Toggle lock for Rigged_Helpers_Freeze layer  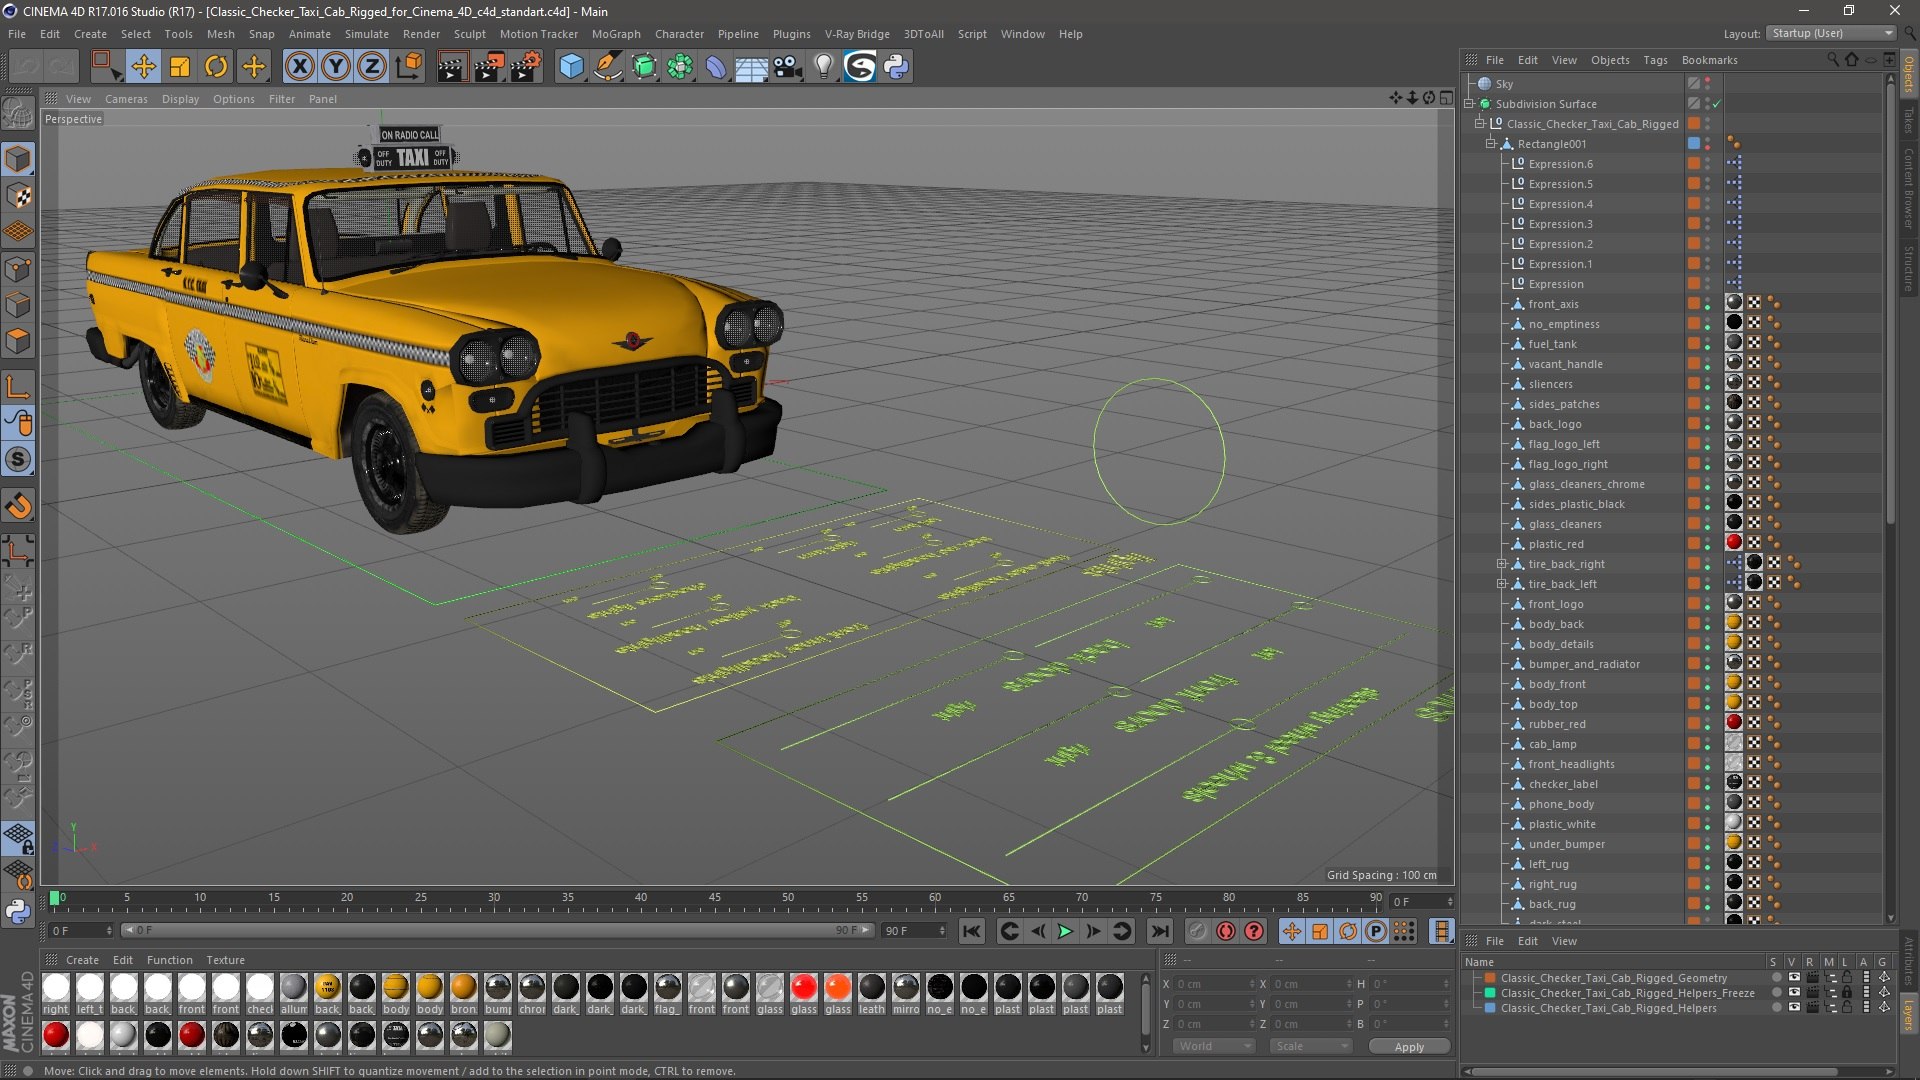pyautogui.click(x=1847, y=993)
